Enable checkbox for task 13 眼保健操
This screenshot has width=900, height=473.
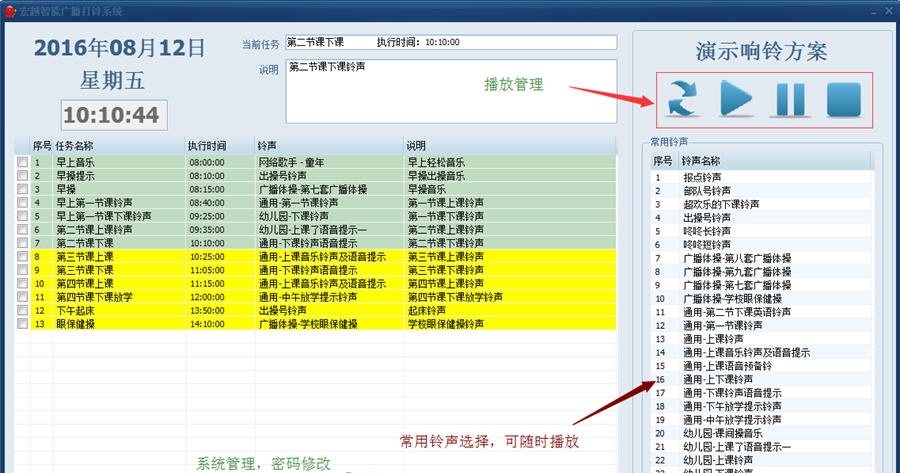coord(22,324)
